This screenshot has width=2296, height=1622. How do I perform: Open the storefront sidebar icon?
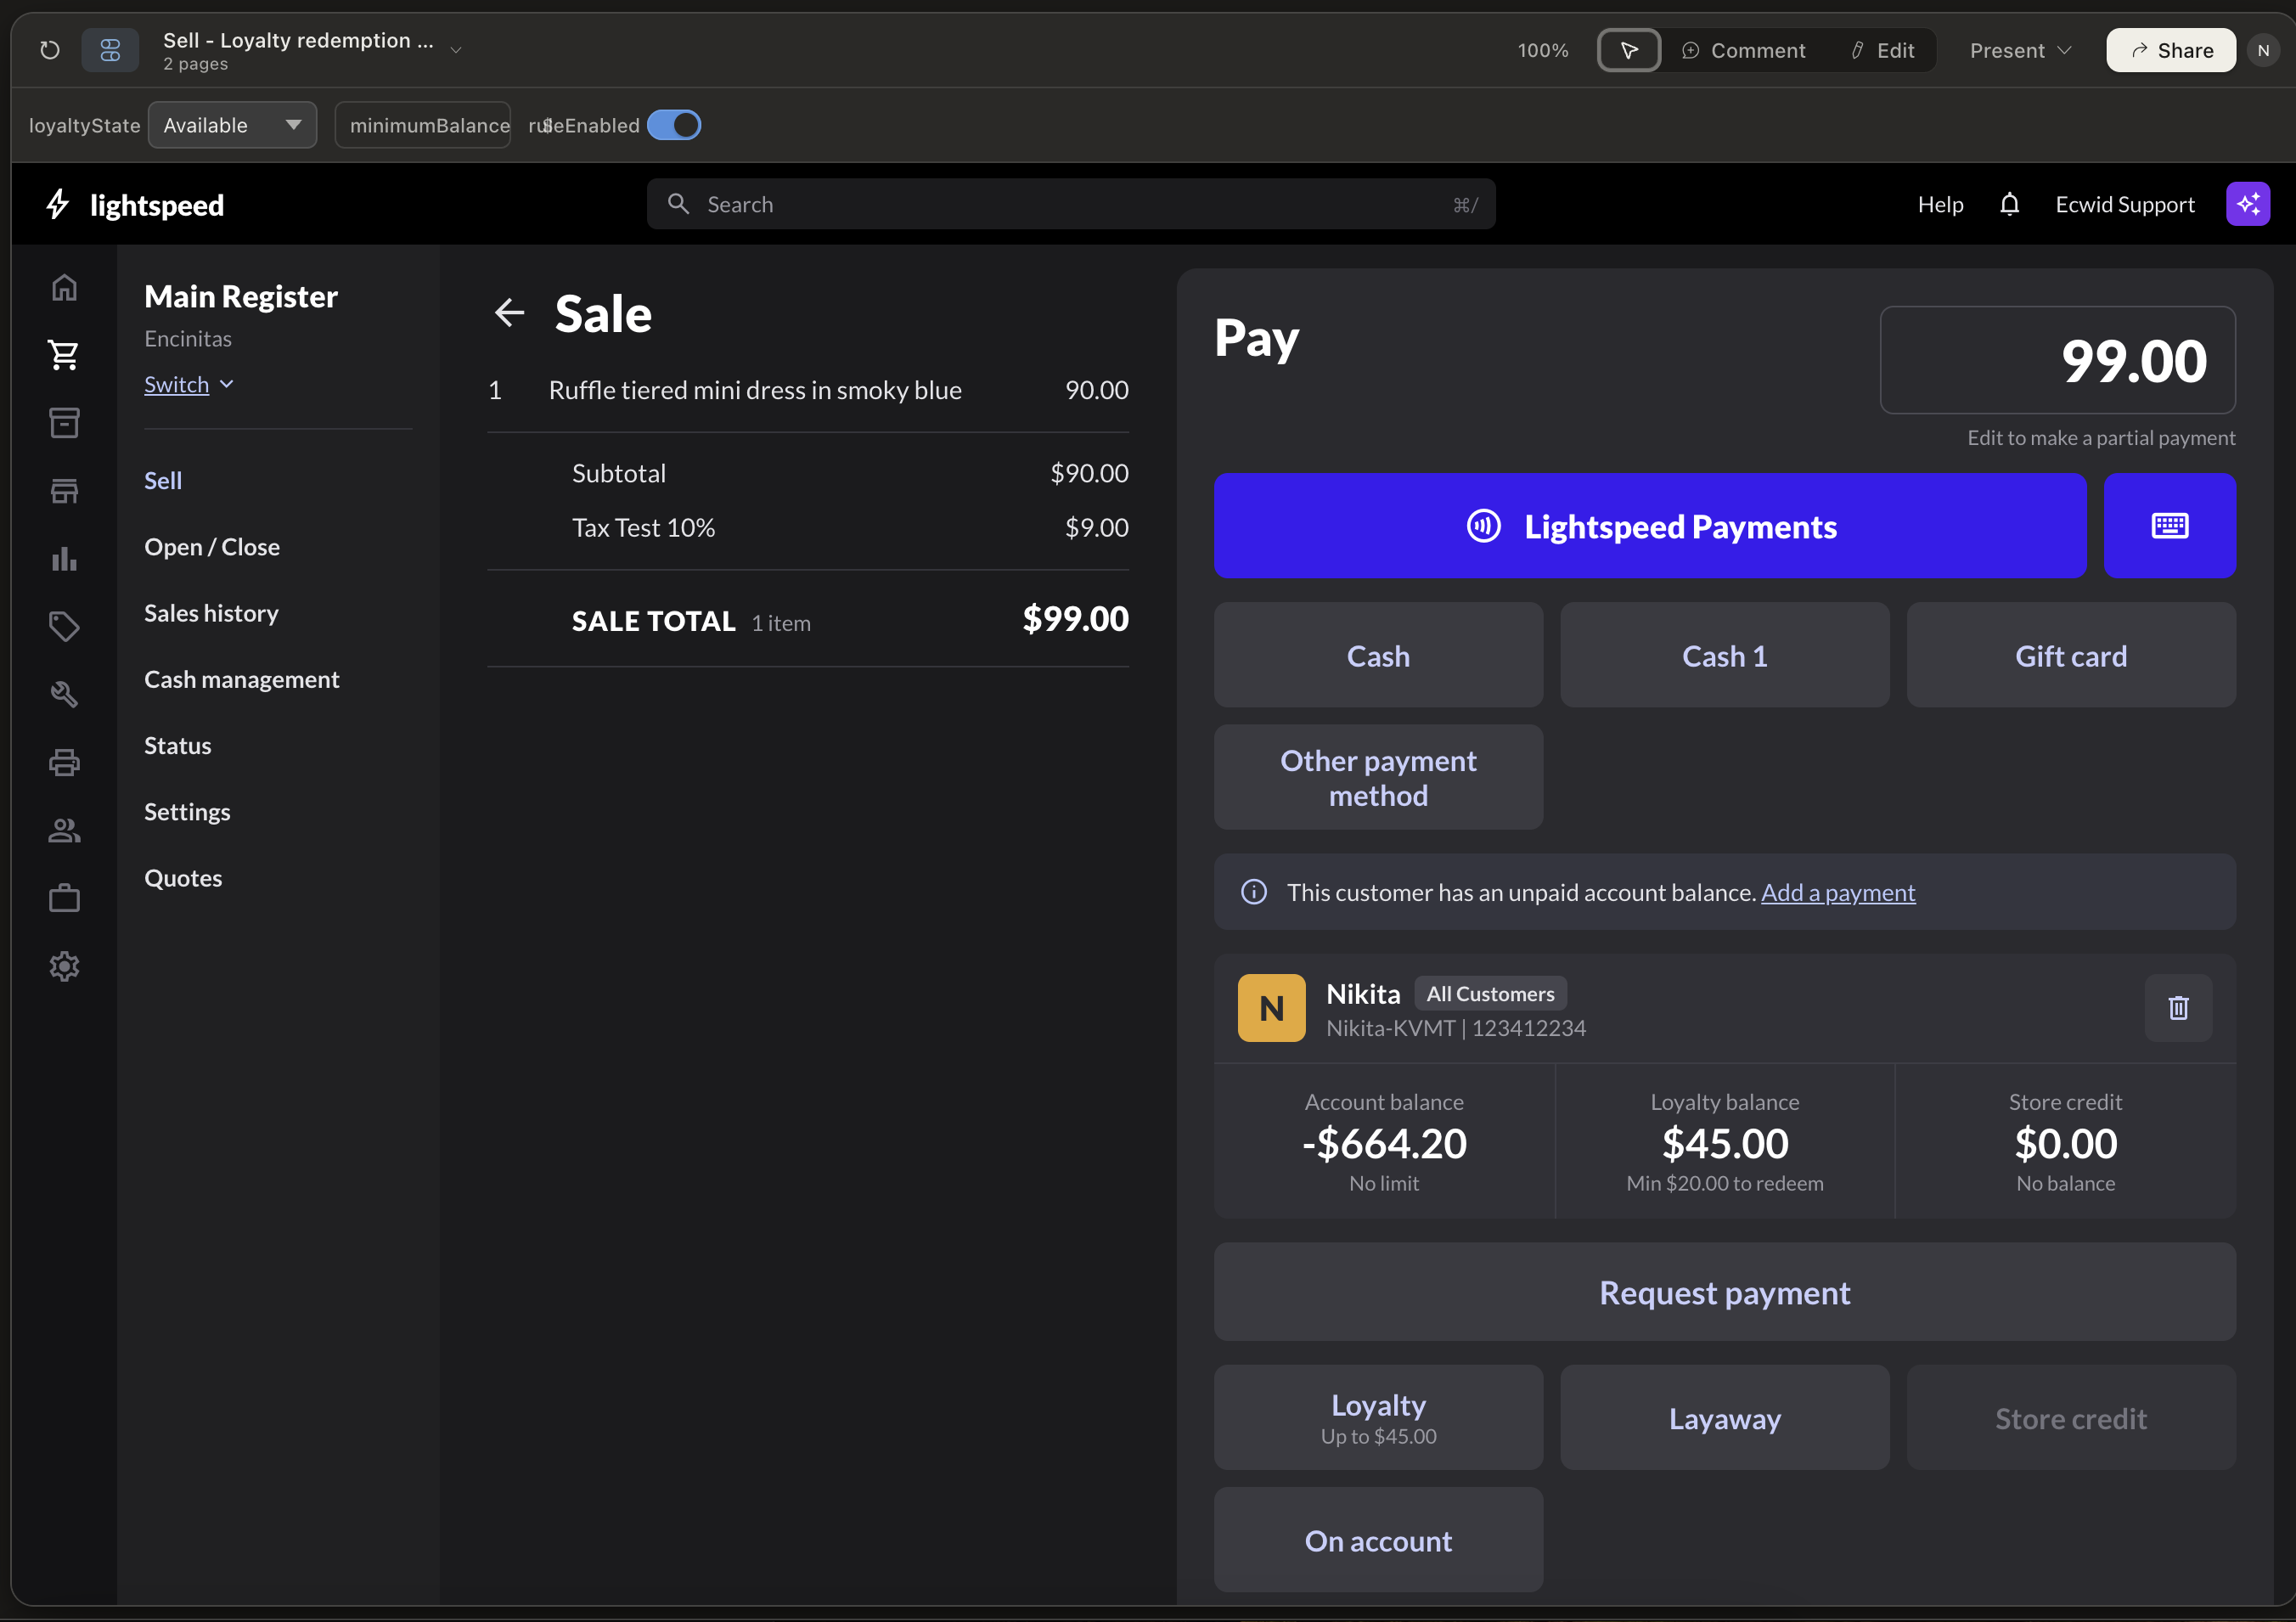(x=64, y=490)
